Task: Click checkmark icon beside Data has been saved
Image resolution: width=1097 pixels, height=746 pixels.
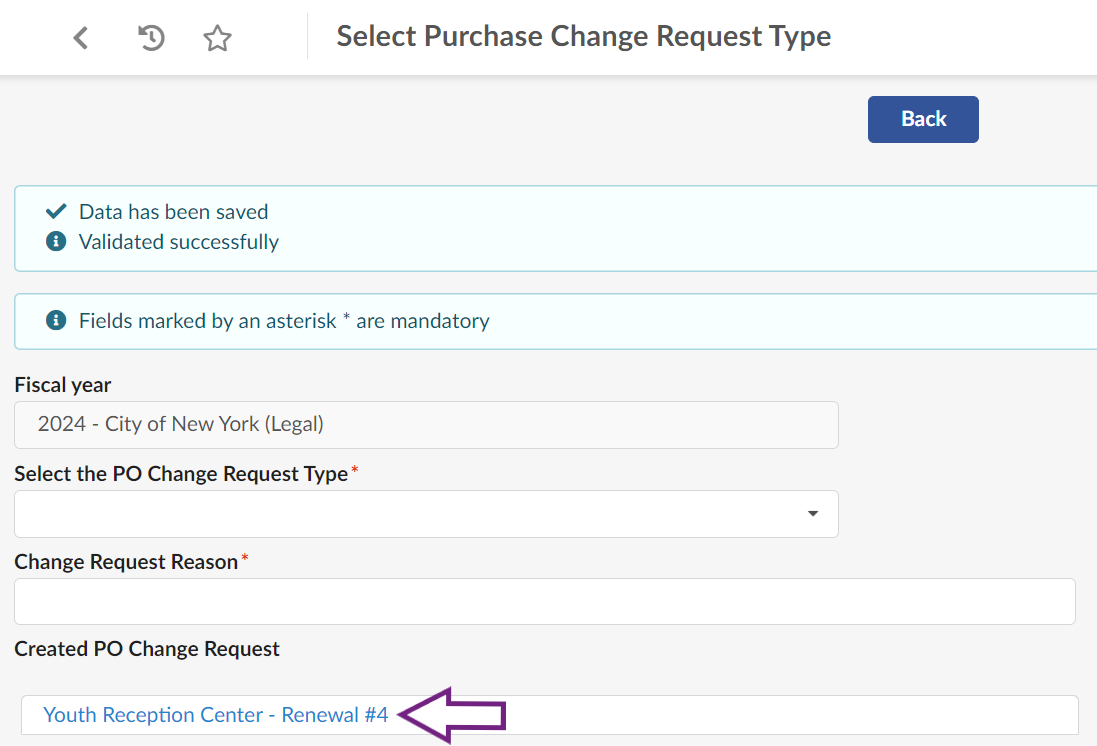Action: [x=56, y=212]
